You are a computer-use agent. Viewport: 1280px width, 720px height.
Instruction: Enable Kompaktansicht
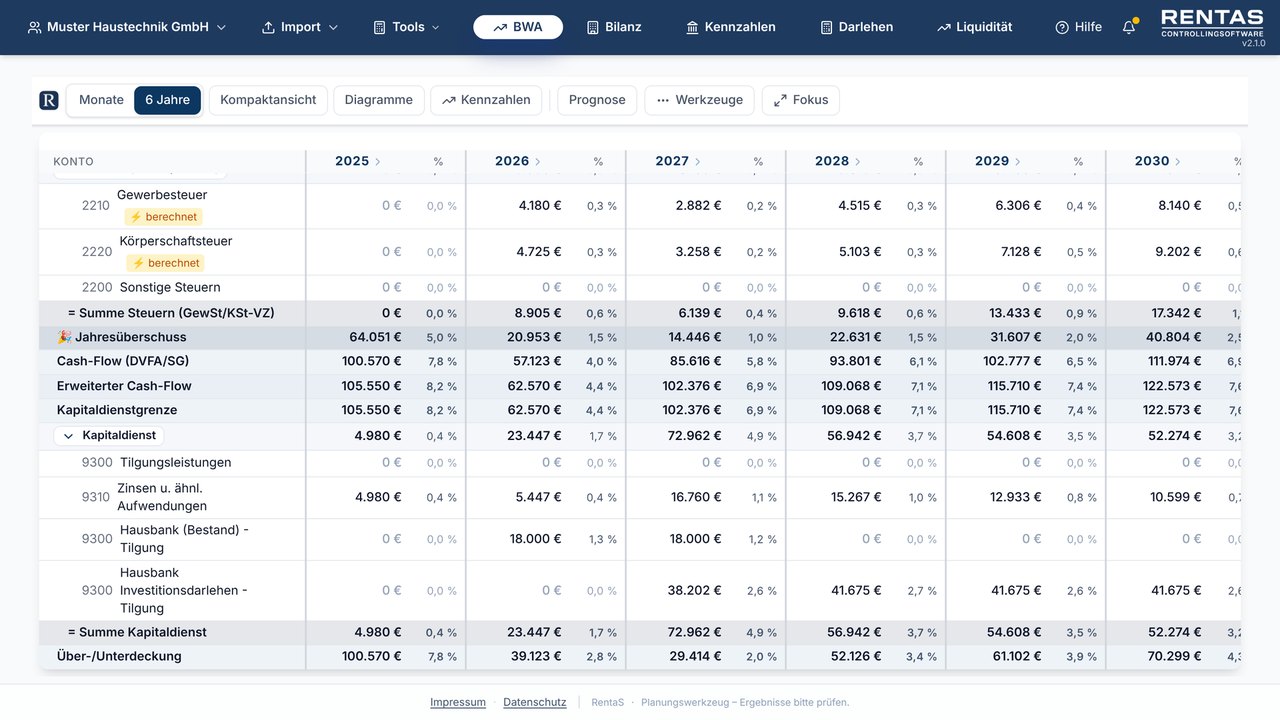[268, 100]
